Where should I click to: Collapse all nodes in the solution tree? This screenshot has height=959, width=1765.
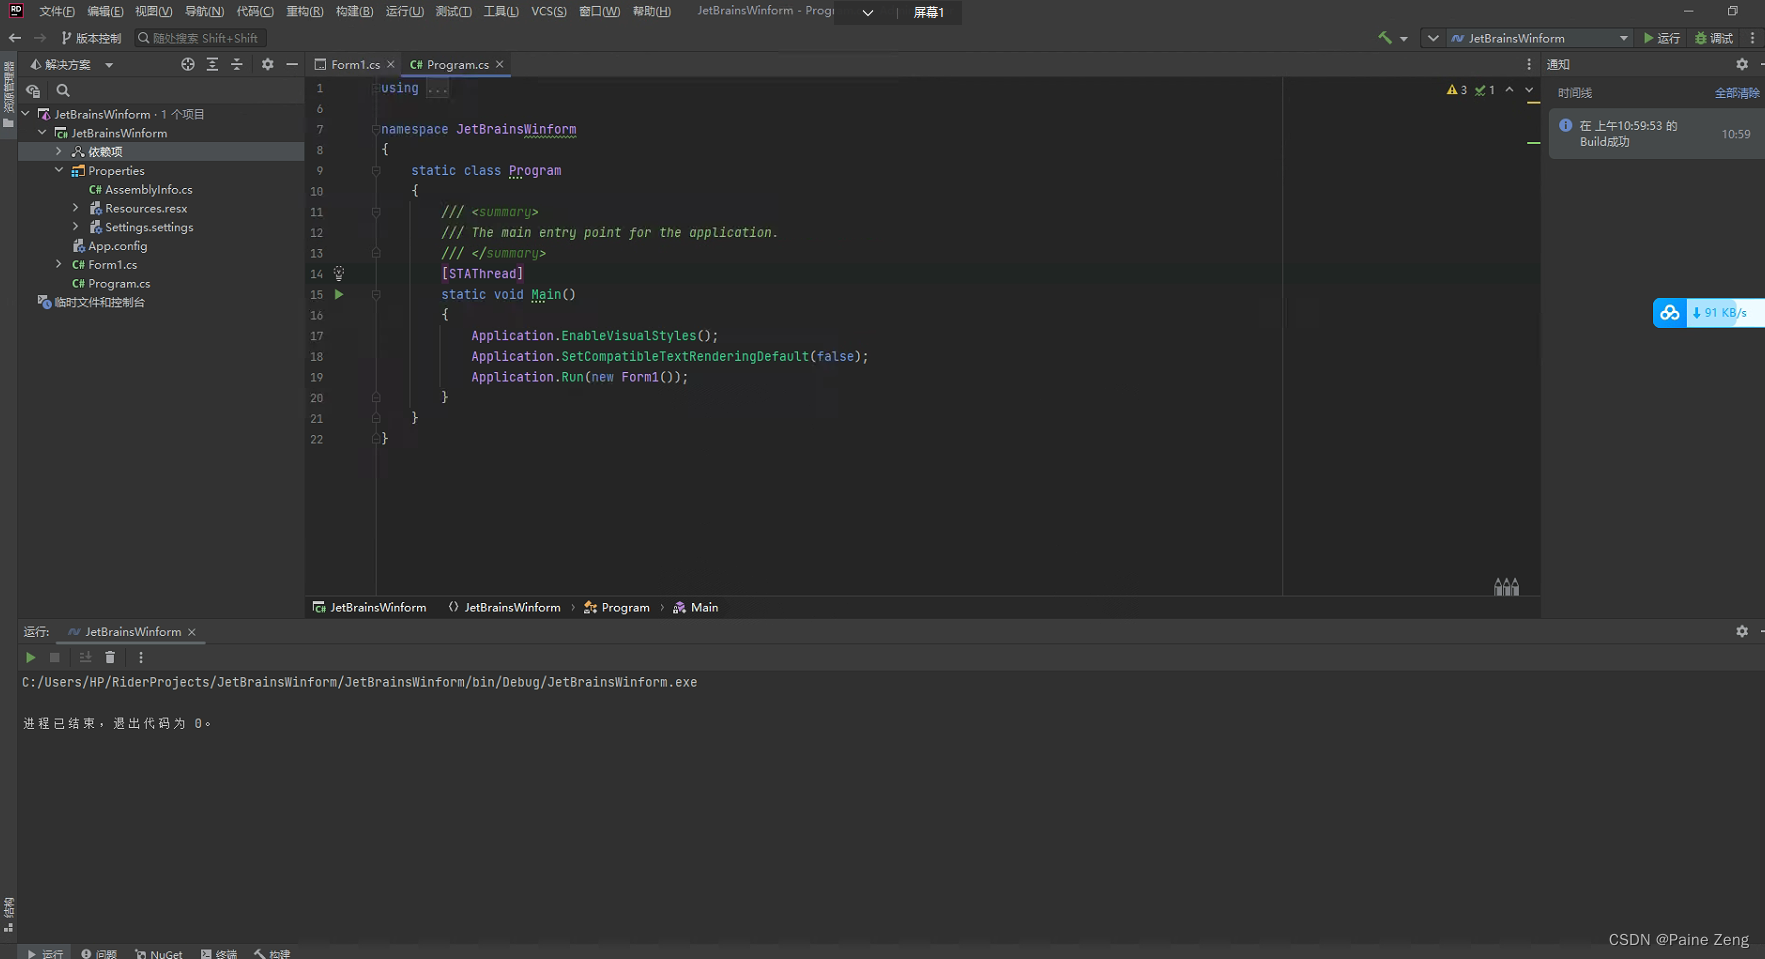click(237, 64)
